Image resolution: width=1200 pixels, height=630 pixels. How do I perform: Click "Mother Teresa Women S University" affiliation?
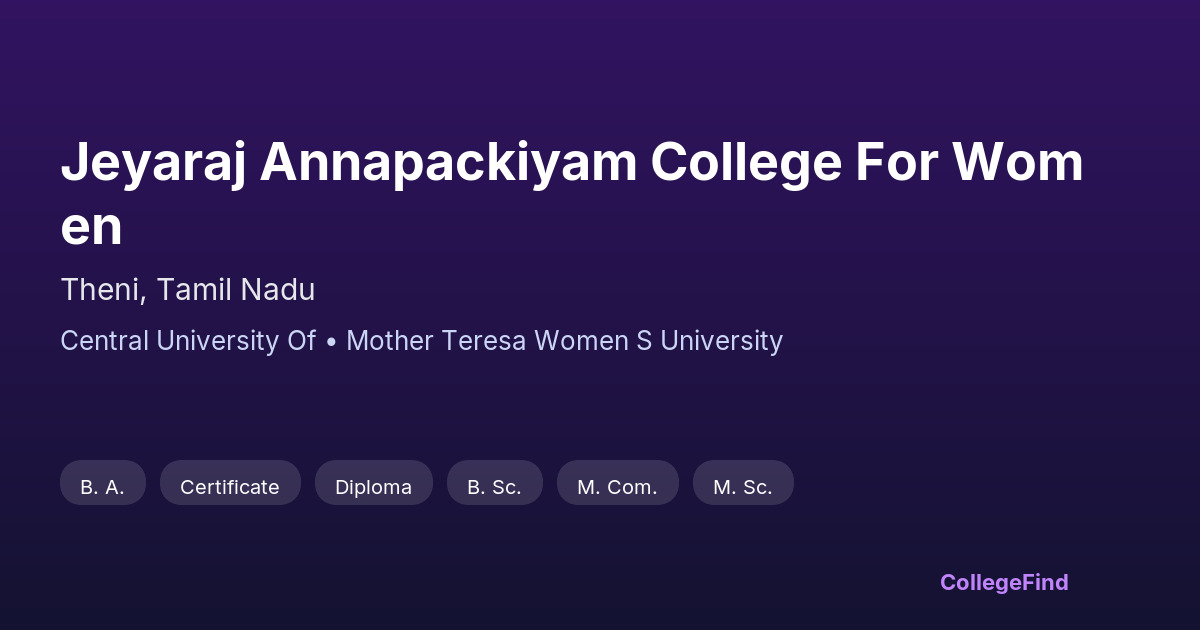564,341
